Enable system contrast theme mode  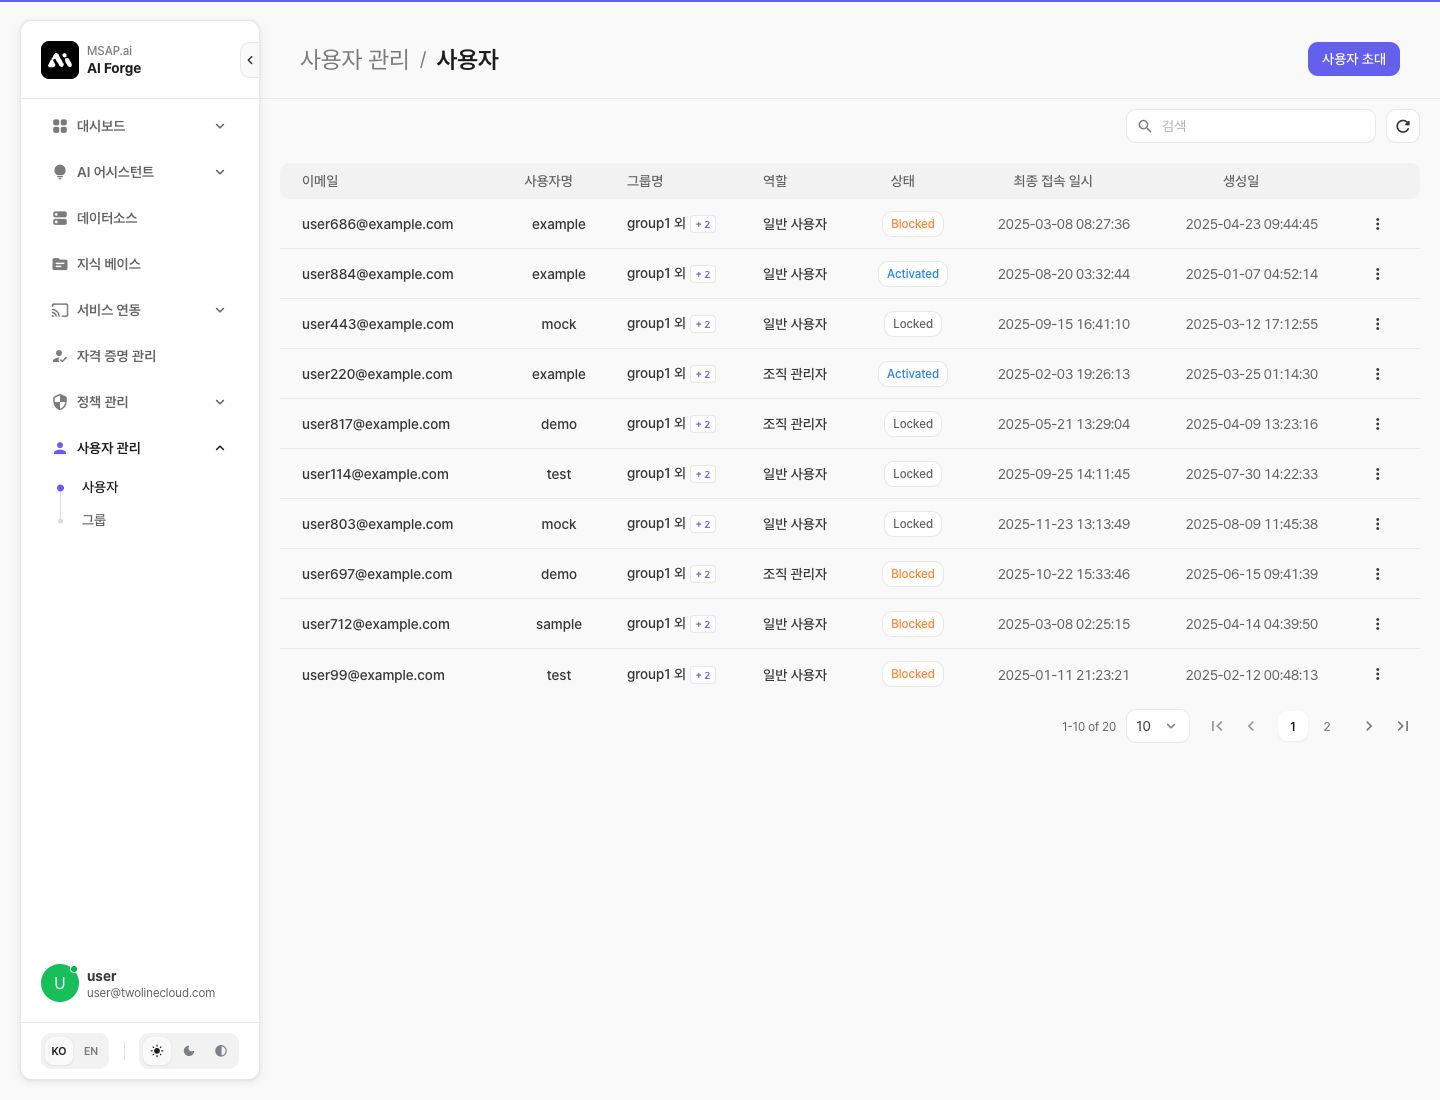(x=221, y=1051)
